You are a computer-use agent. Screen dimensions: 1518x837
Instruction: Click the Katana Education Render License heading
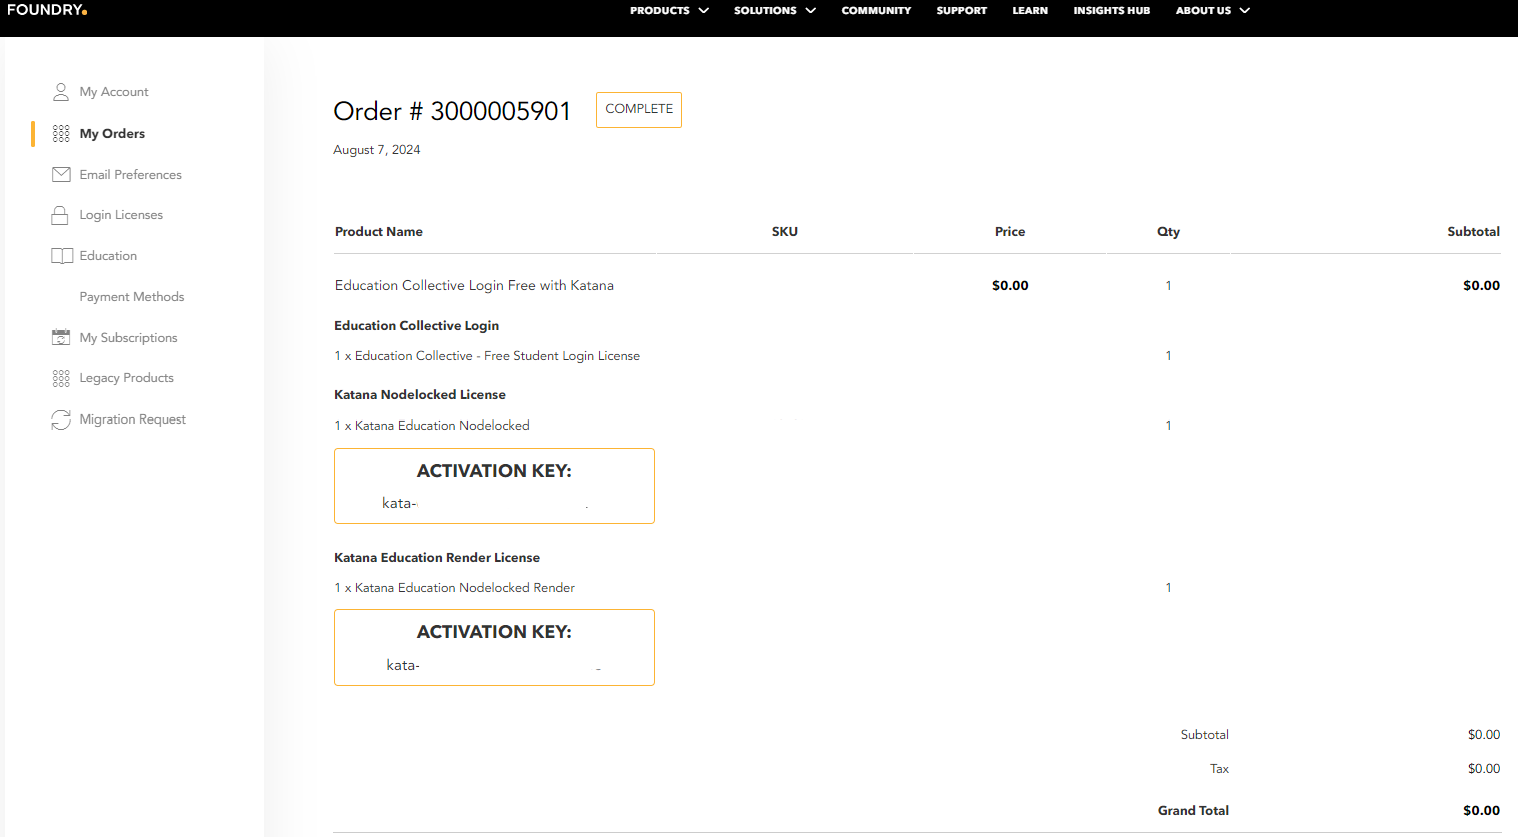pos(437,558)
